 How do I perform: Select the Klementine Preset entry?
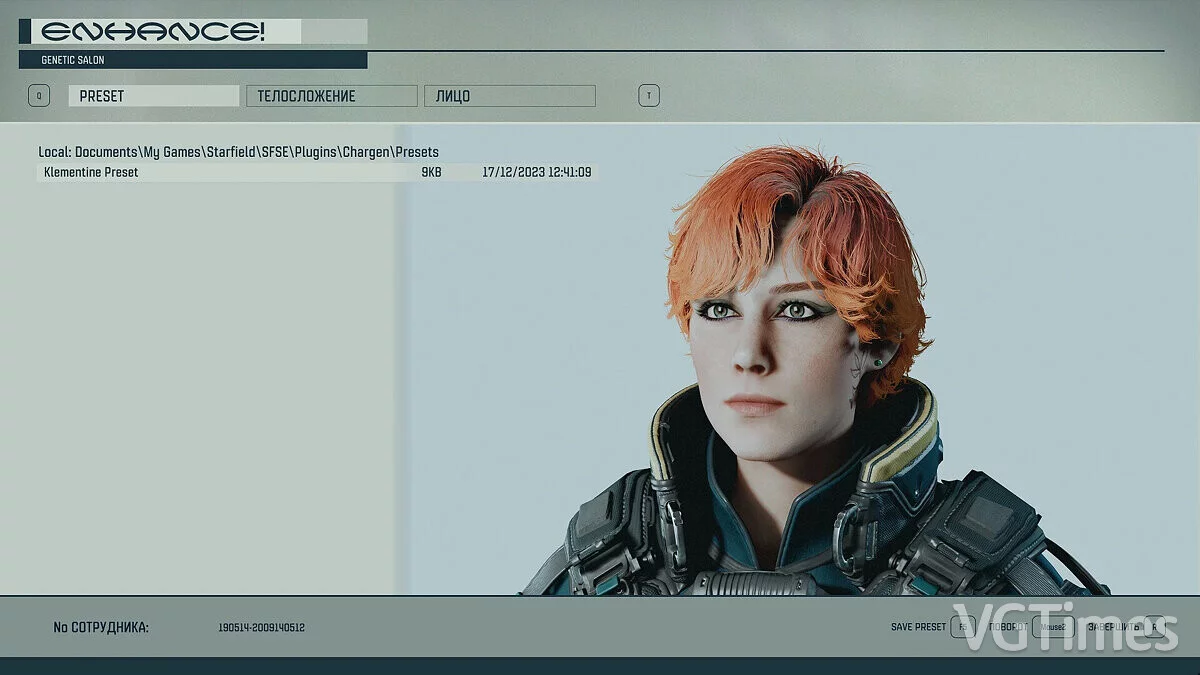point(318,172)
